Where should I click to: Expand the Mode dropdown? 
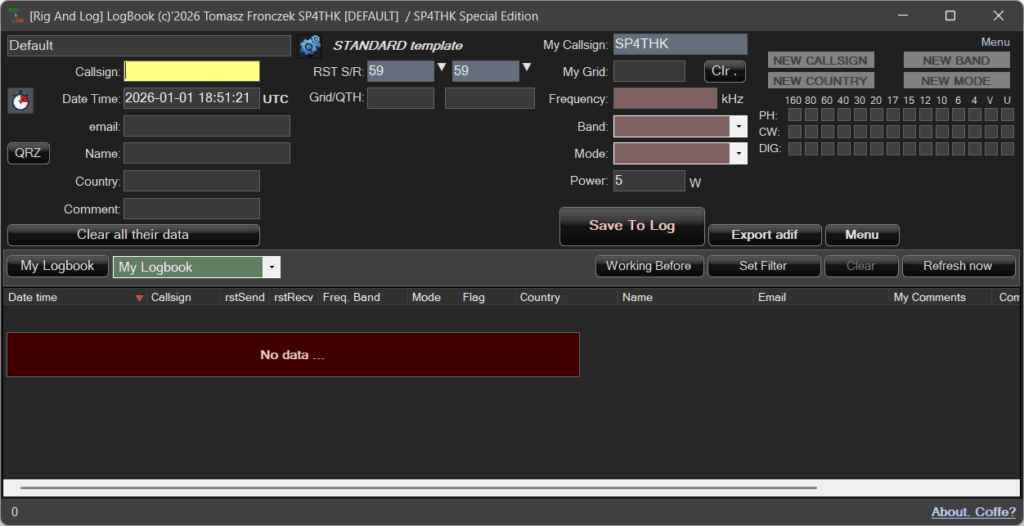[738, 154]
